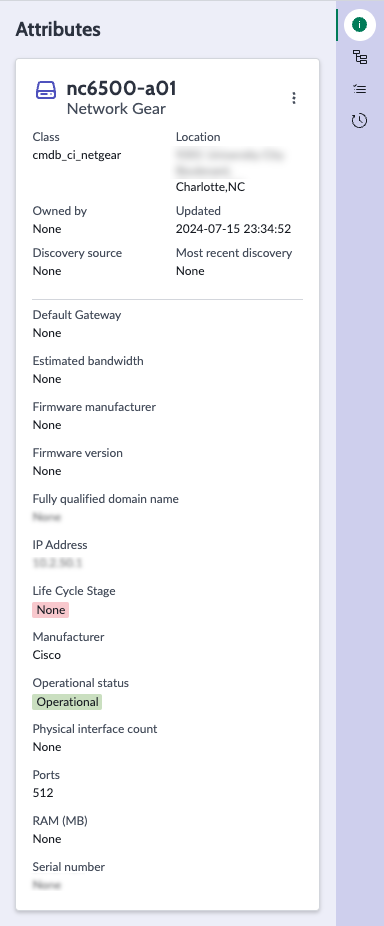Image resolution: width=384 pixels, height=926 pixels.
Task: Click the Estimated bandwidth label
Action: pyautogui.click(x=88, y=361)
